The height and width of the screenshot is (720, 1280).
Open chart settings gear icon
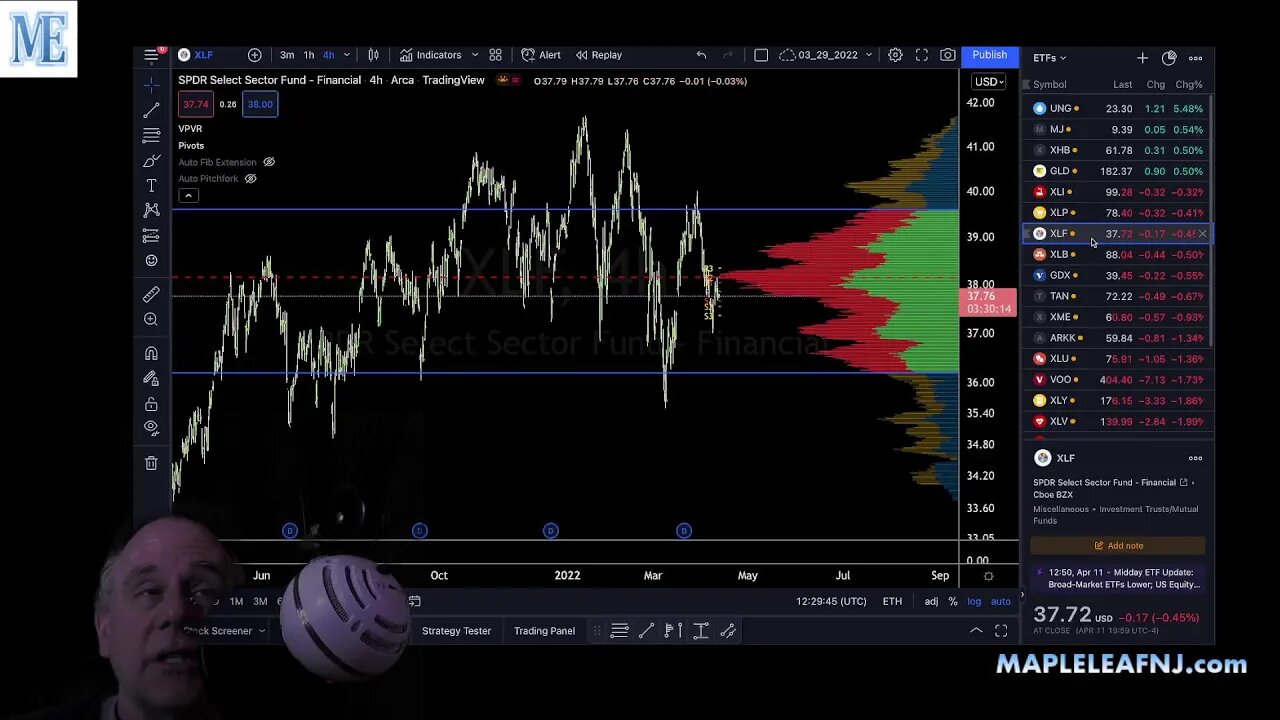[895, 55]
